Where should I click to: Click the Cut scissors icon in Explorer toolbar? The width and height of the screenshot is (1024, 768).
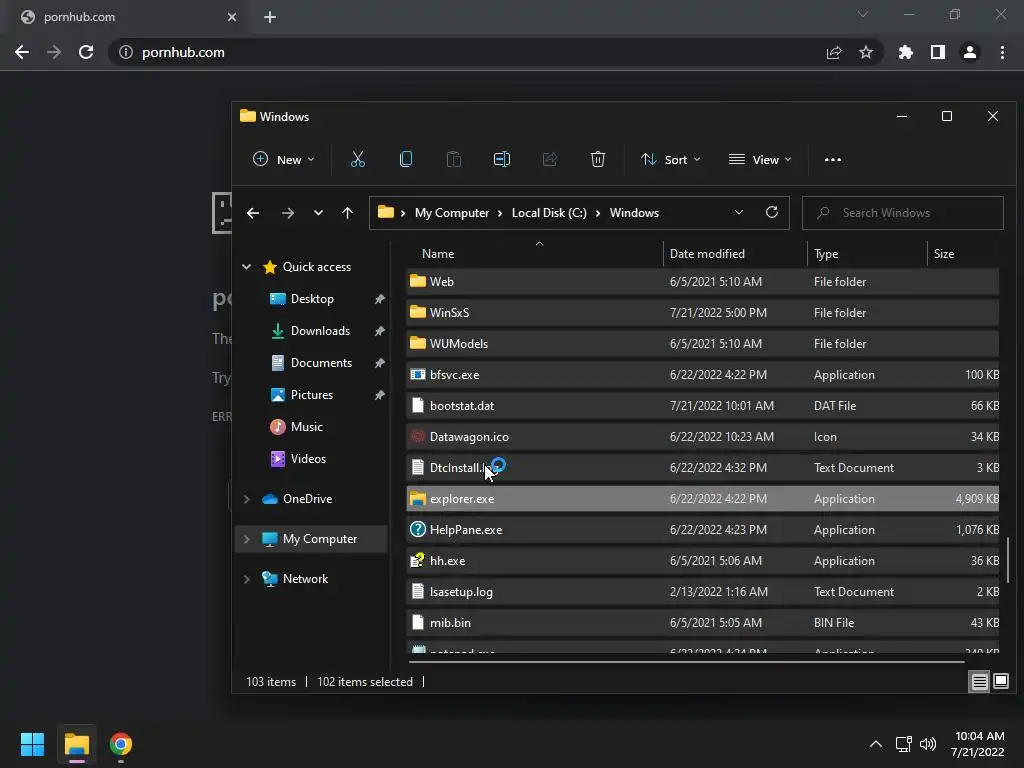click(358, 159)
